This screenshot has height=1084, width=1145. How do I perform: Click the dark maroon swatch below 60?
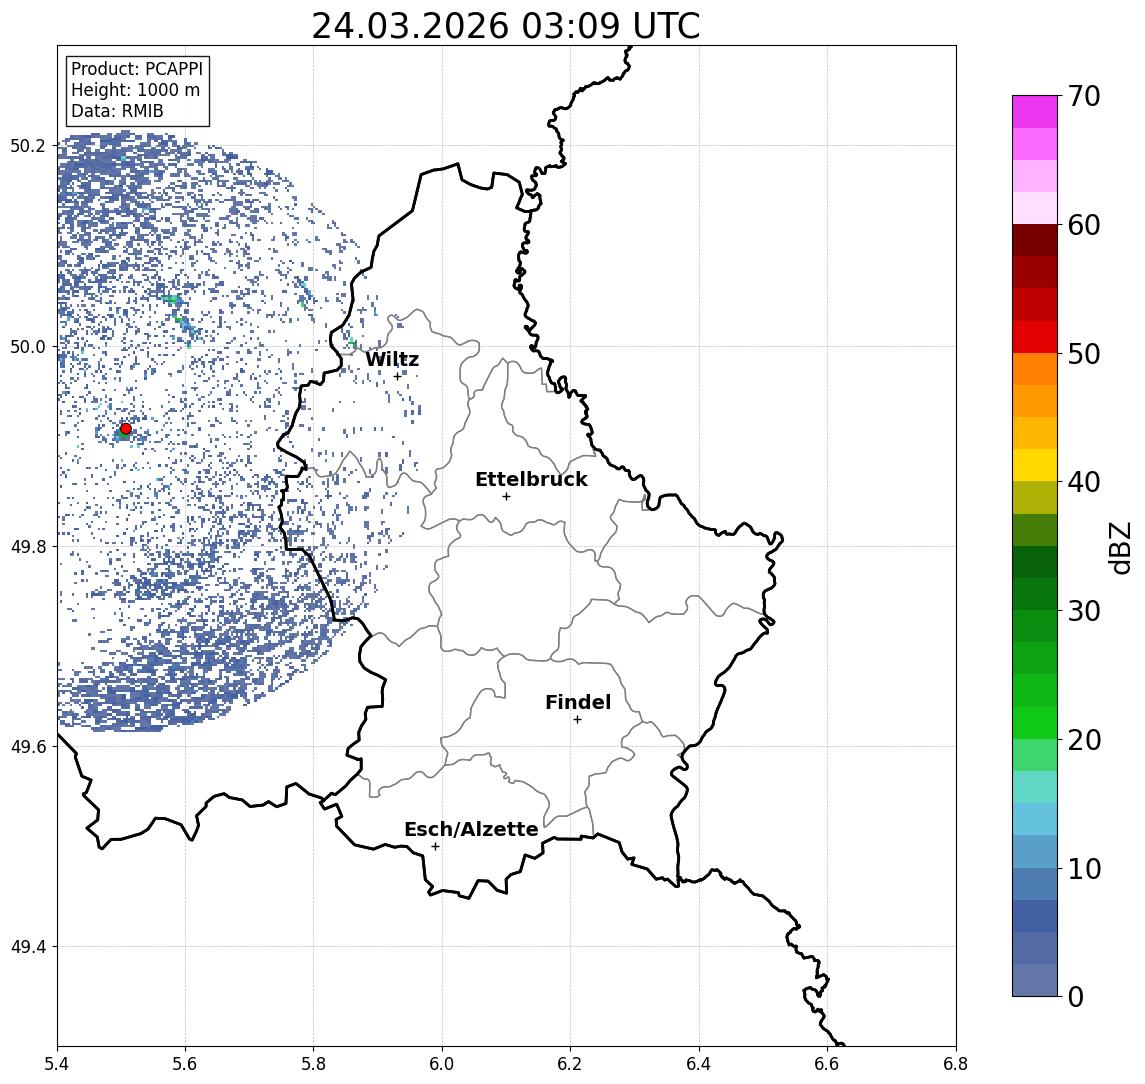1035,240
